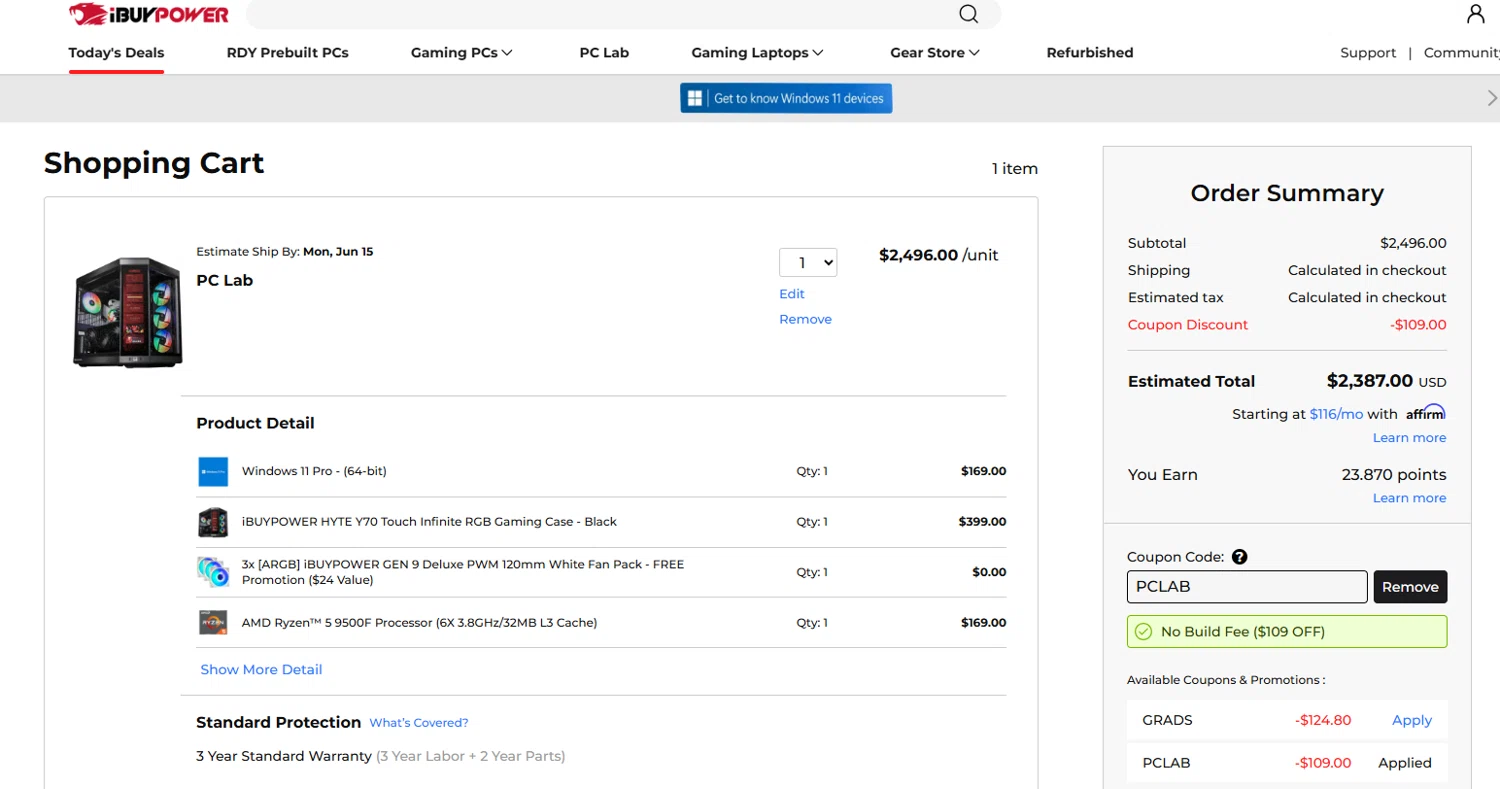Click the green coupon checkmark icon
Image resolution: width=1500 pixels, height=789 pixels.
click(x=1143, y=632)
